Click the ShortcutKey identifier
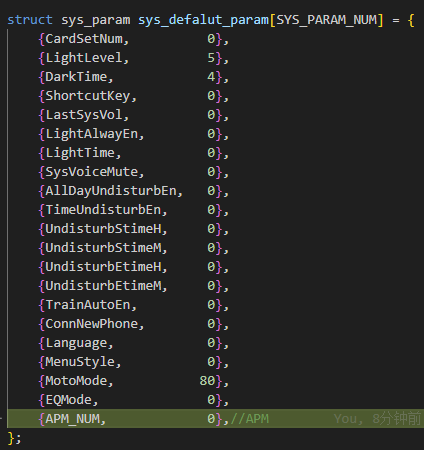424x450 pixels. (x=88, y=96)
